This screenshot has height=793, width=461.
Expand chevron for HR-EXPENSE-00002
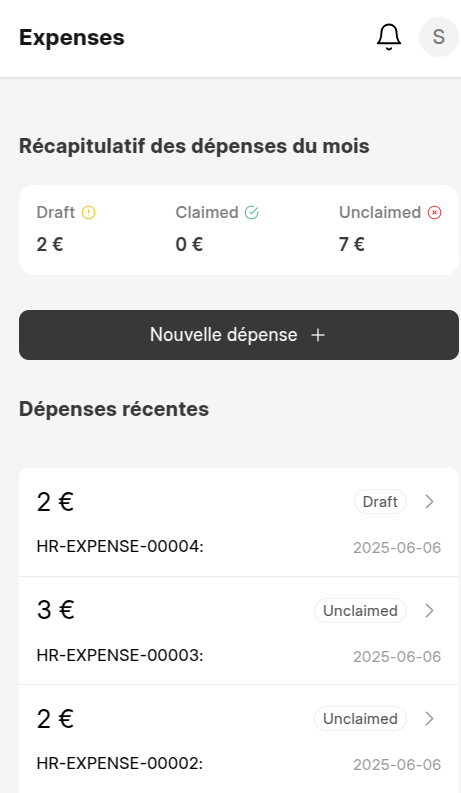point(429,719)
